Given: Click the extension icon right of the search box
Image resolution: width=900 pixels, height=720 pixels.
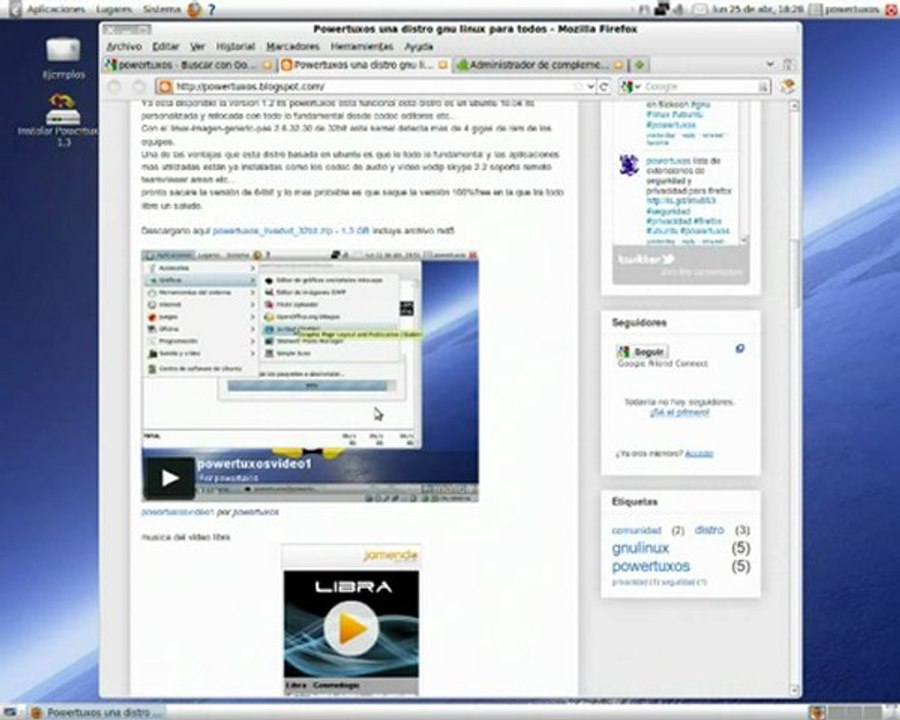Looking at the screenshot, I should (x=788, y=86).
